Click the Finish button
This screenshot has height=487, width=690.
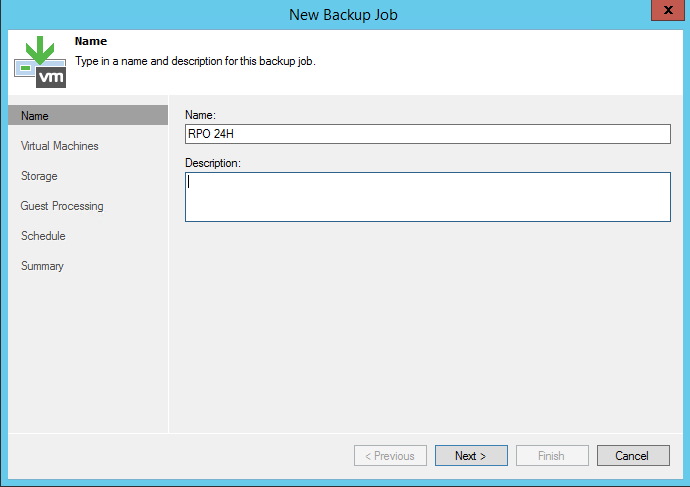point(551,456)
